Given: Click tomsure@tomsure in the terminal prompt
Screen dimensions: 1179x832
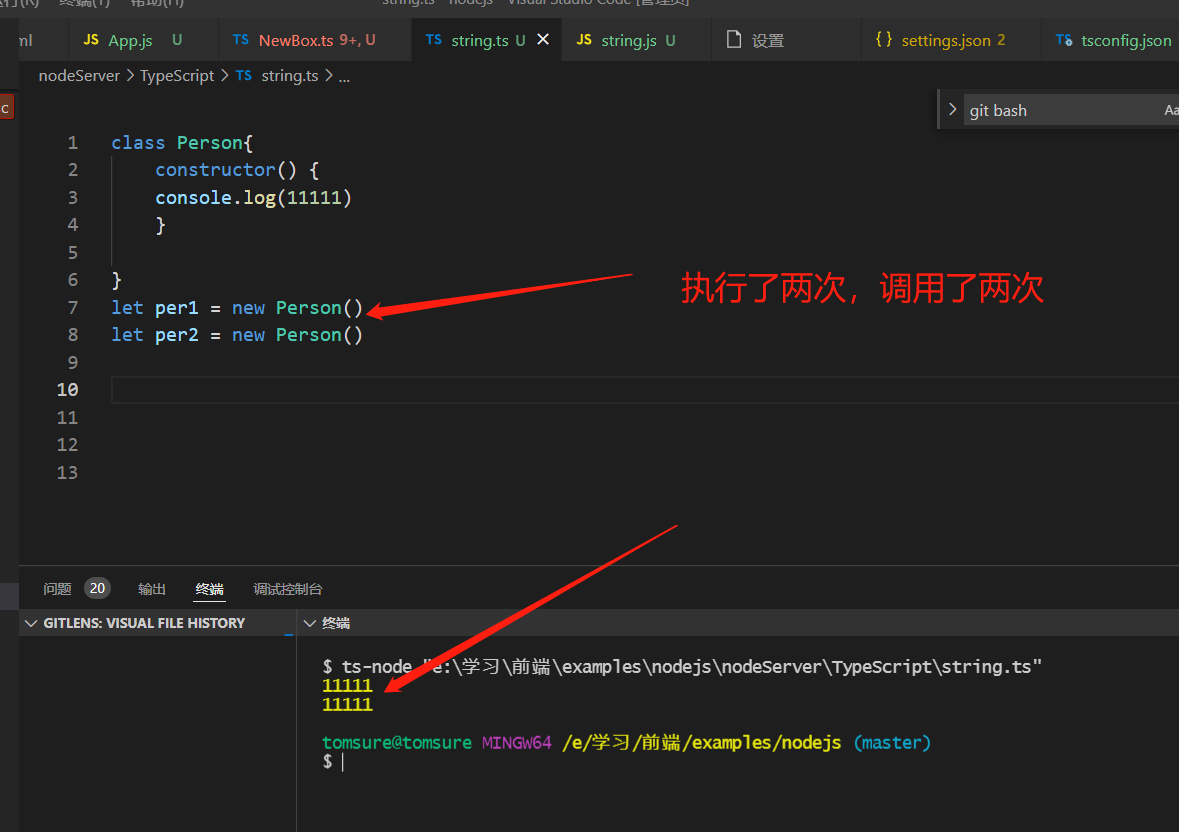Looking at the screenshot, I should point(396,743).
